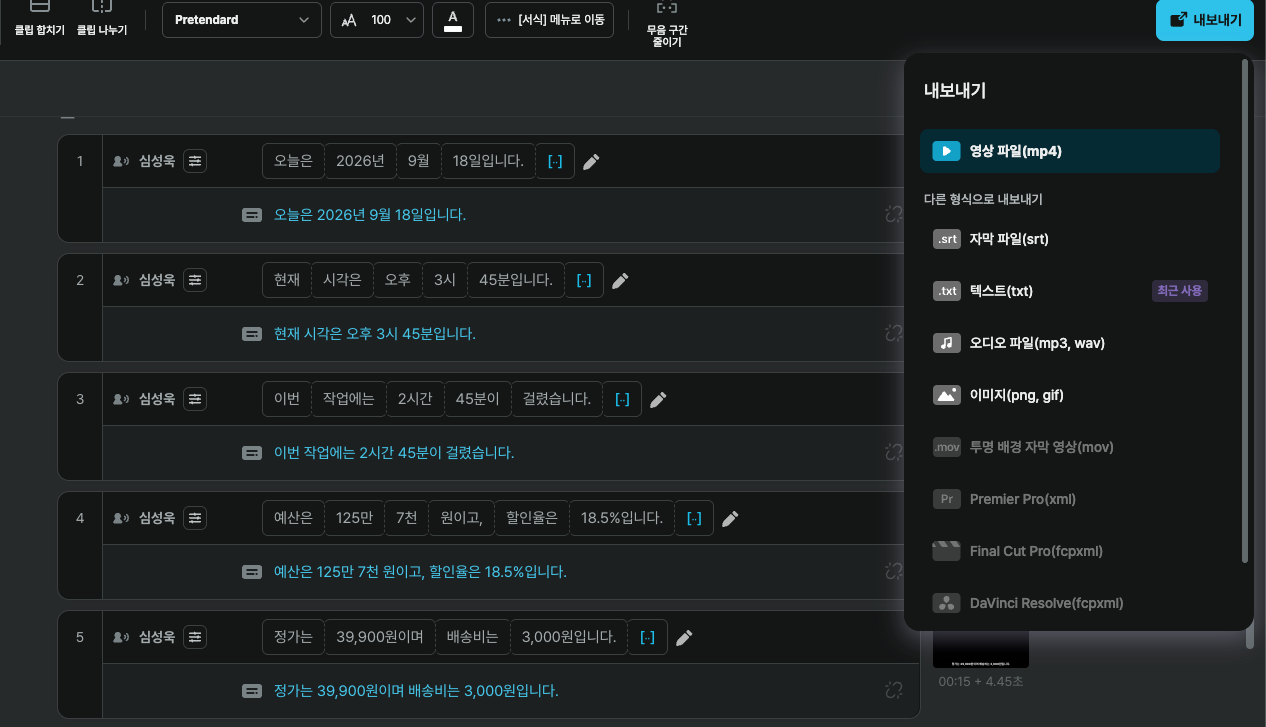This screenshot has height=727, width=1266.
Task: Click the pencil edit icon in clip 5
Action: click(684, 638)
